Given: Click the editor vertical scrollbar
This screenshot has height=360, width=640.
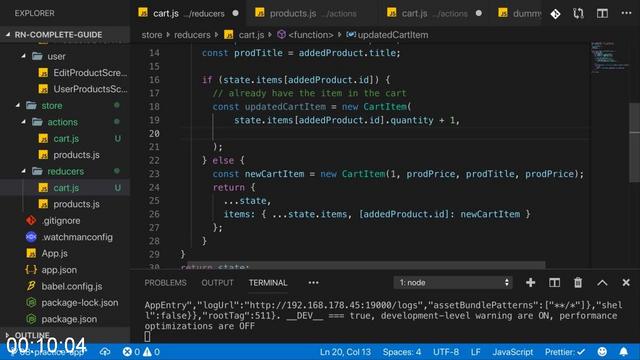Looking at the screenshot, I should (635, 142).
